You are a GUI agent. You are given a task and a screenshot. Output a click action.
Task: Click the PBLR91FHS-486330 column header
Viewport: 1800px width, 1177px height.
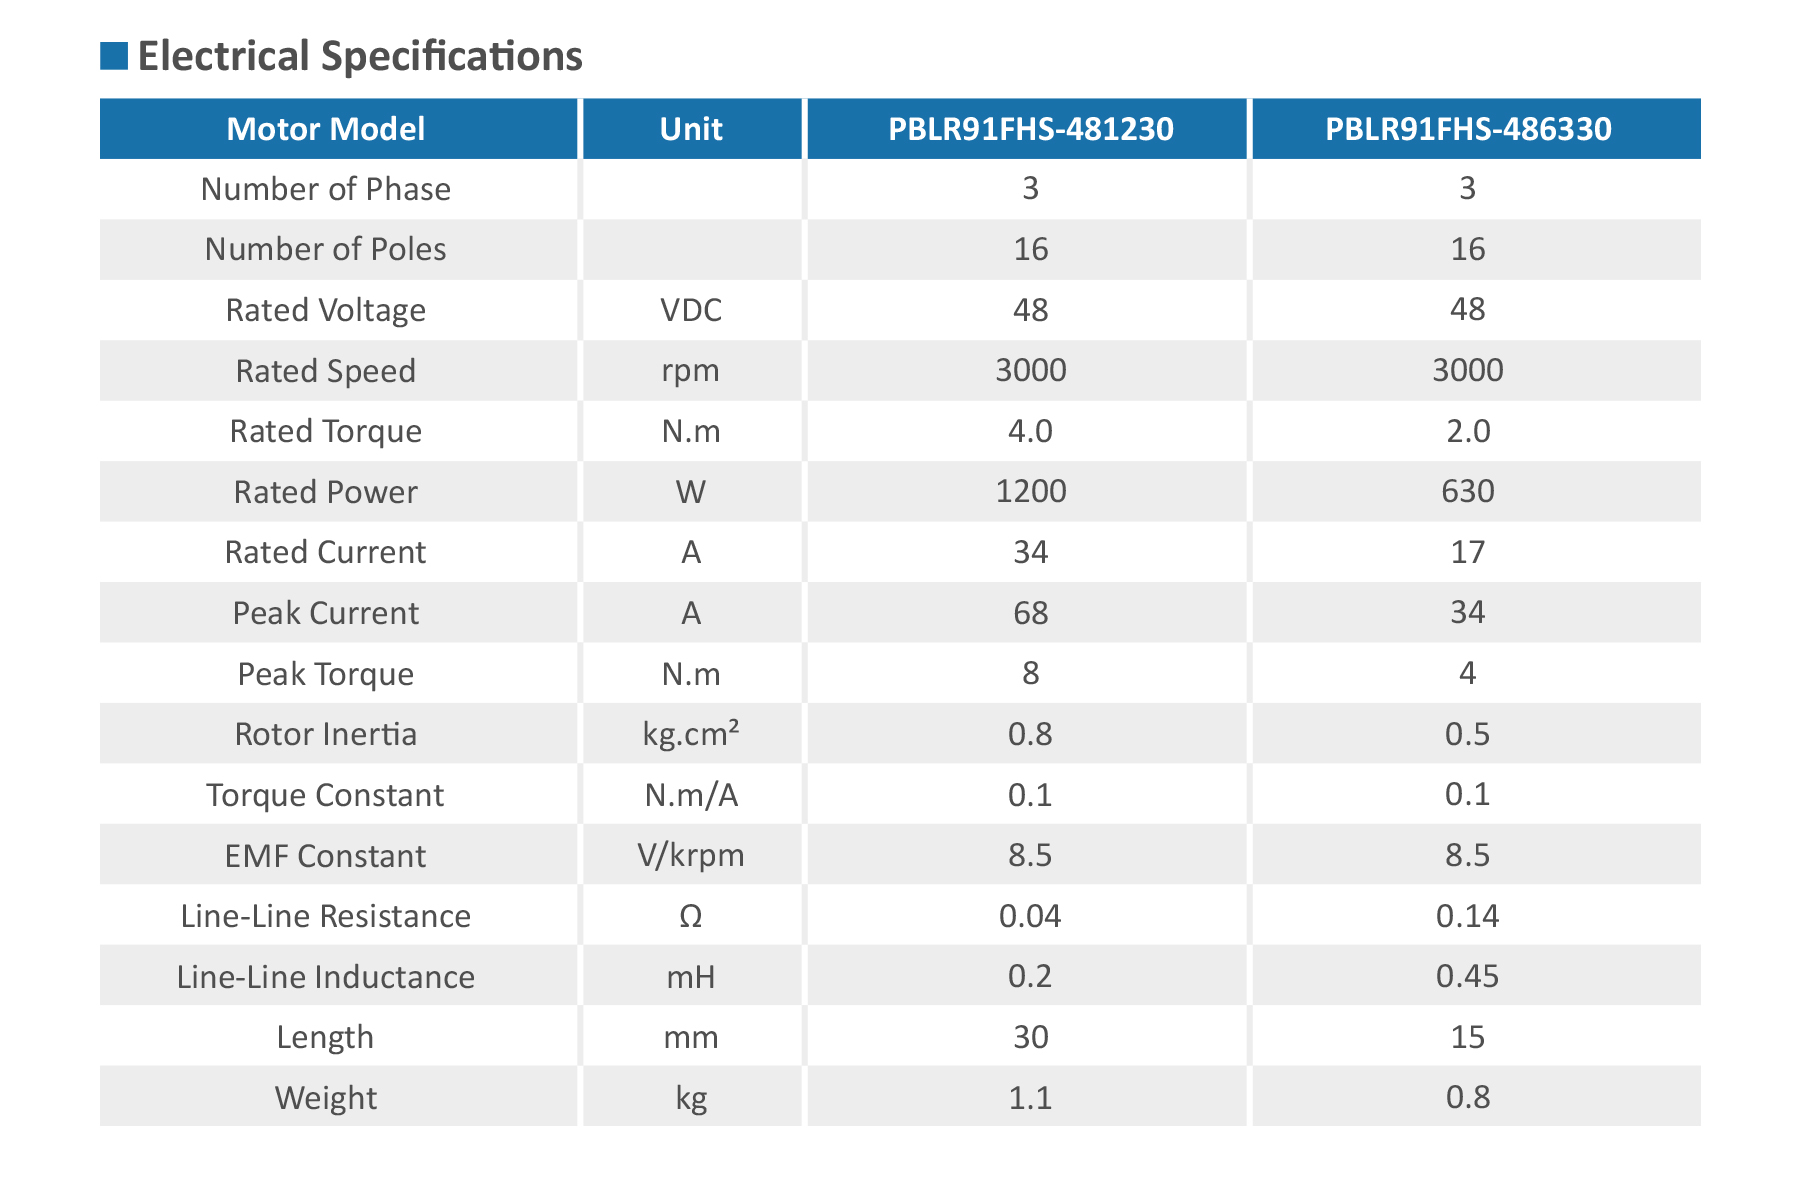[1467, 129]
